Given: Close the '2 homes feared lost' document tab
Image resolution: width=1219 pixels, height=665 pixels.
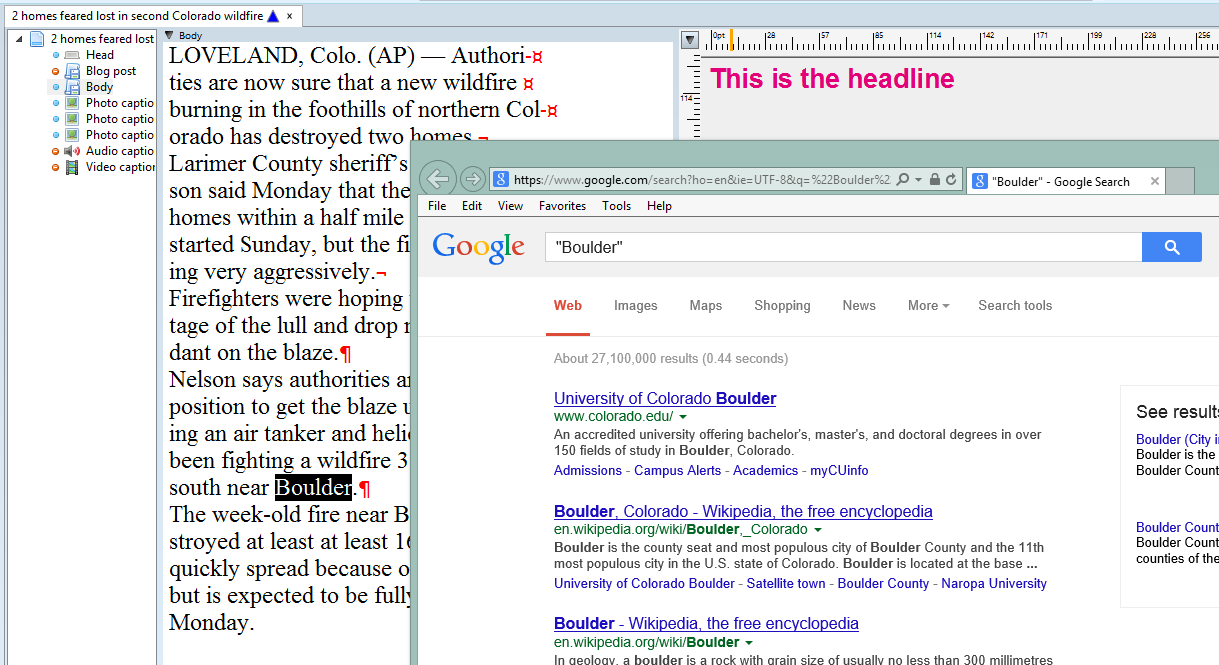Looking at the screenshot, I should pos(290,16).
